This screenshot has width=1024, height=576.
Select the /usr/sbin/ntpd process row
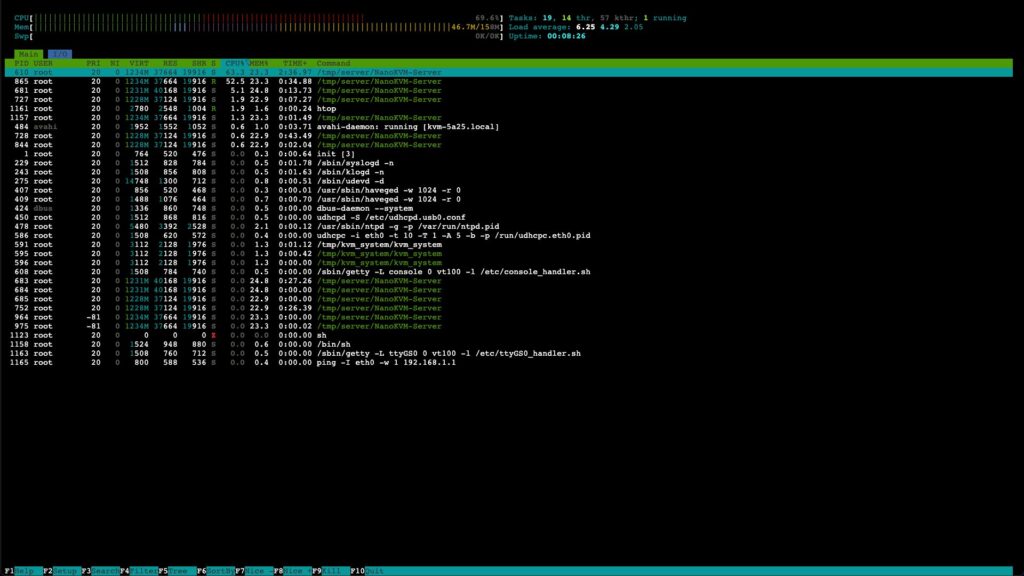point(509,227)
